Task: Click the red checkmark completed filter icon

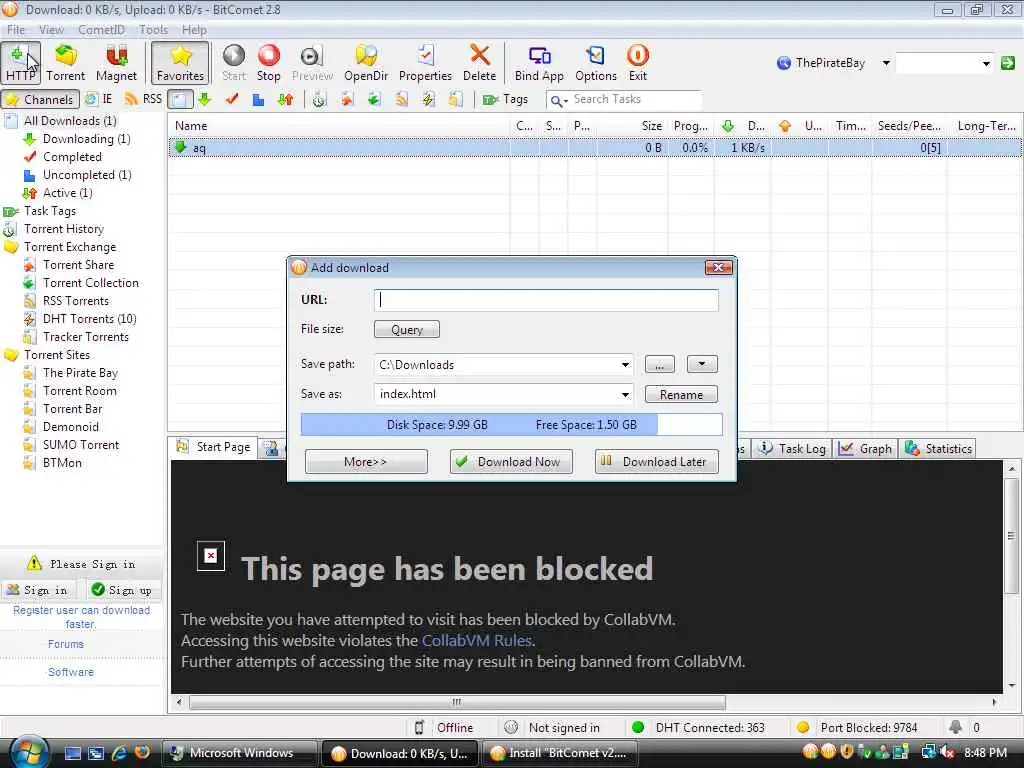Action: point(232,99)
